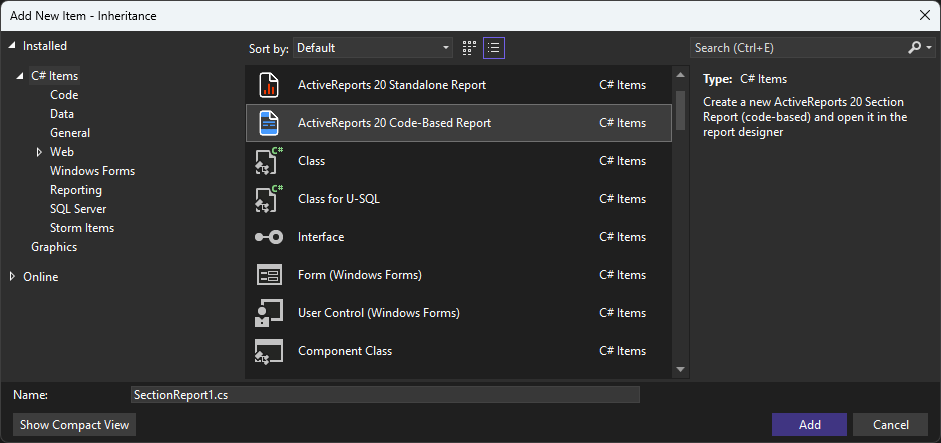
Task: Switch to medium icons list view
Action: [494, 48]
